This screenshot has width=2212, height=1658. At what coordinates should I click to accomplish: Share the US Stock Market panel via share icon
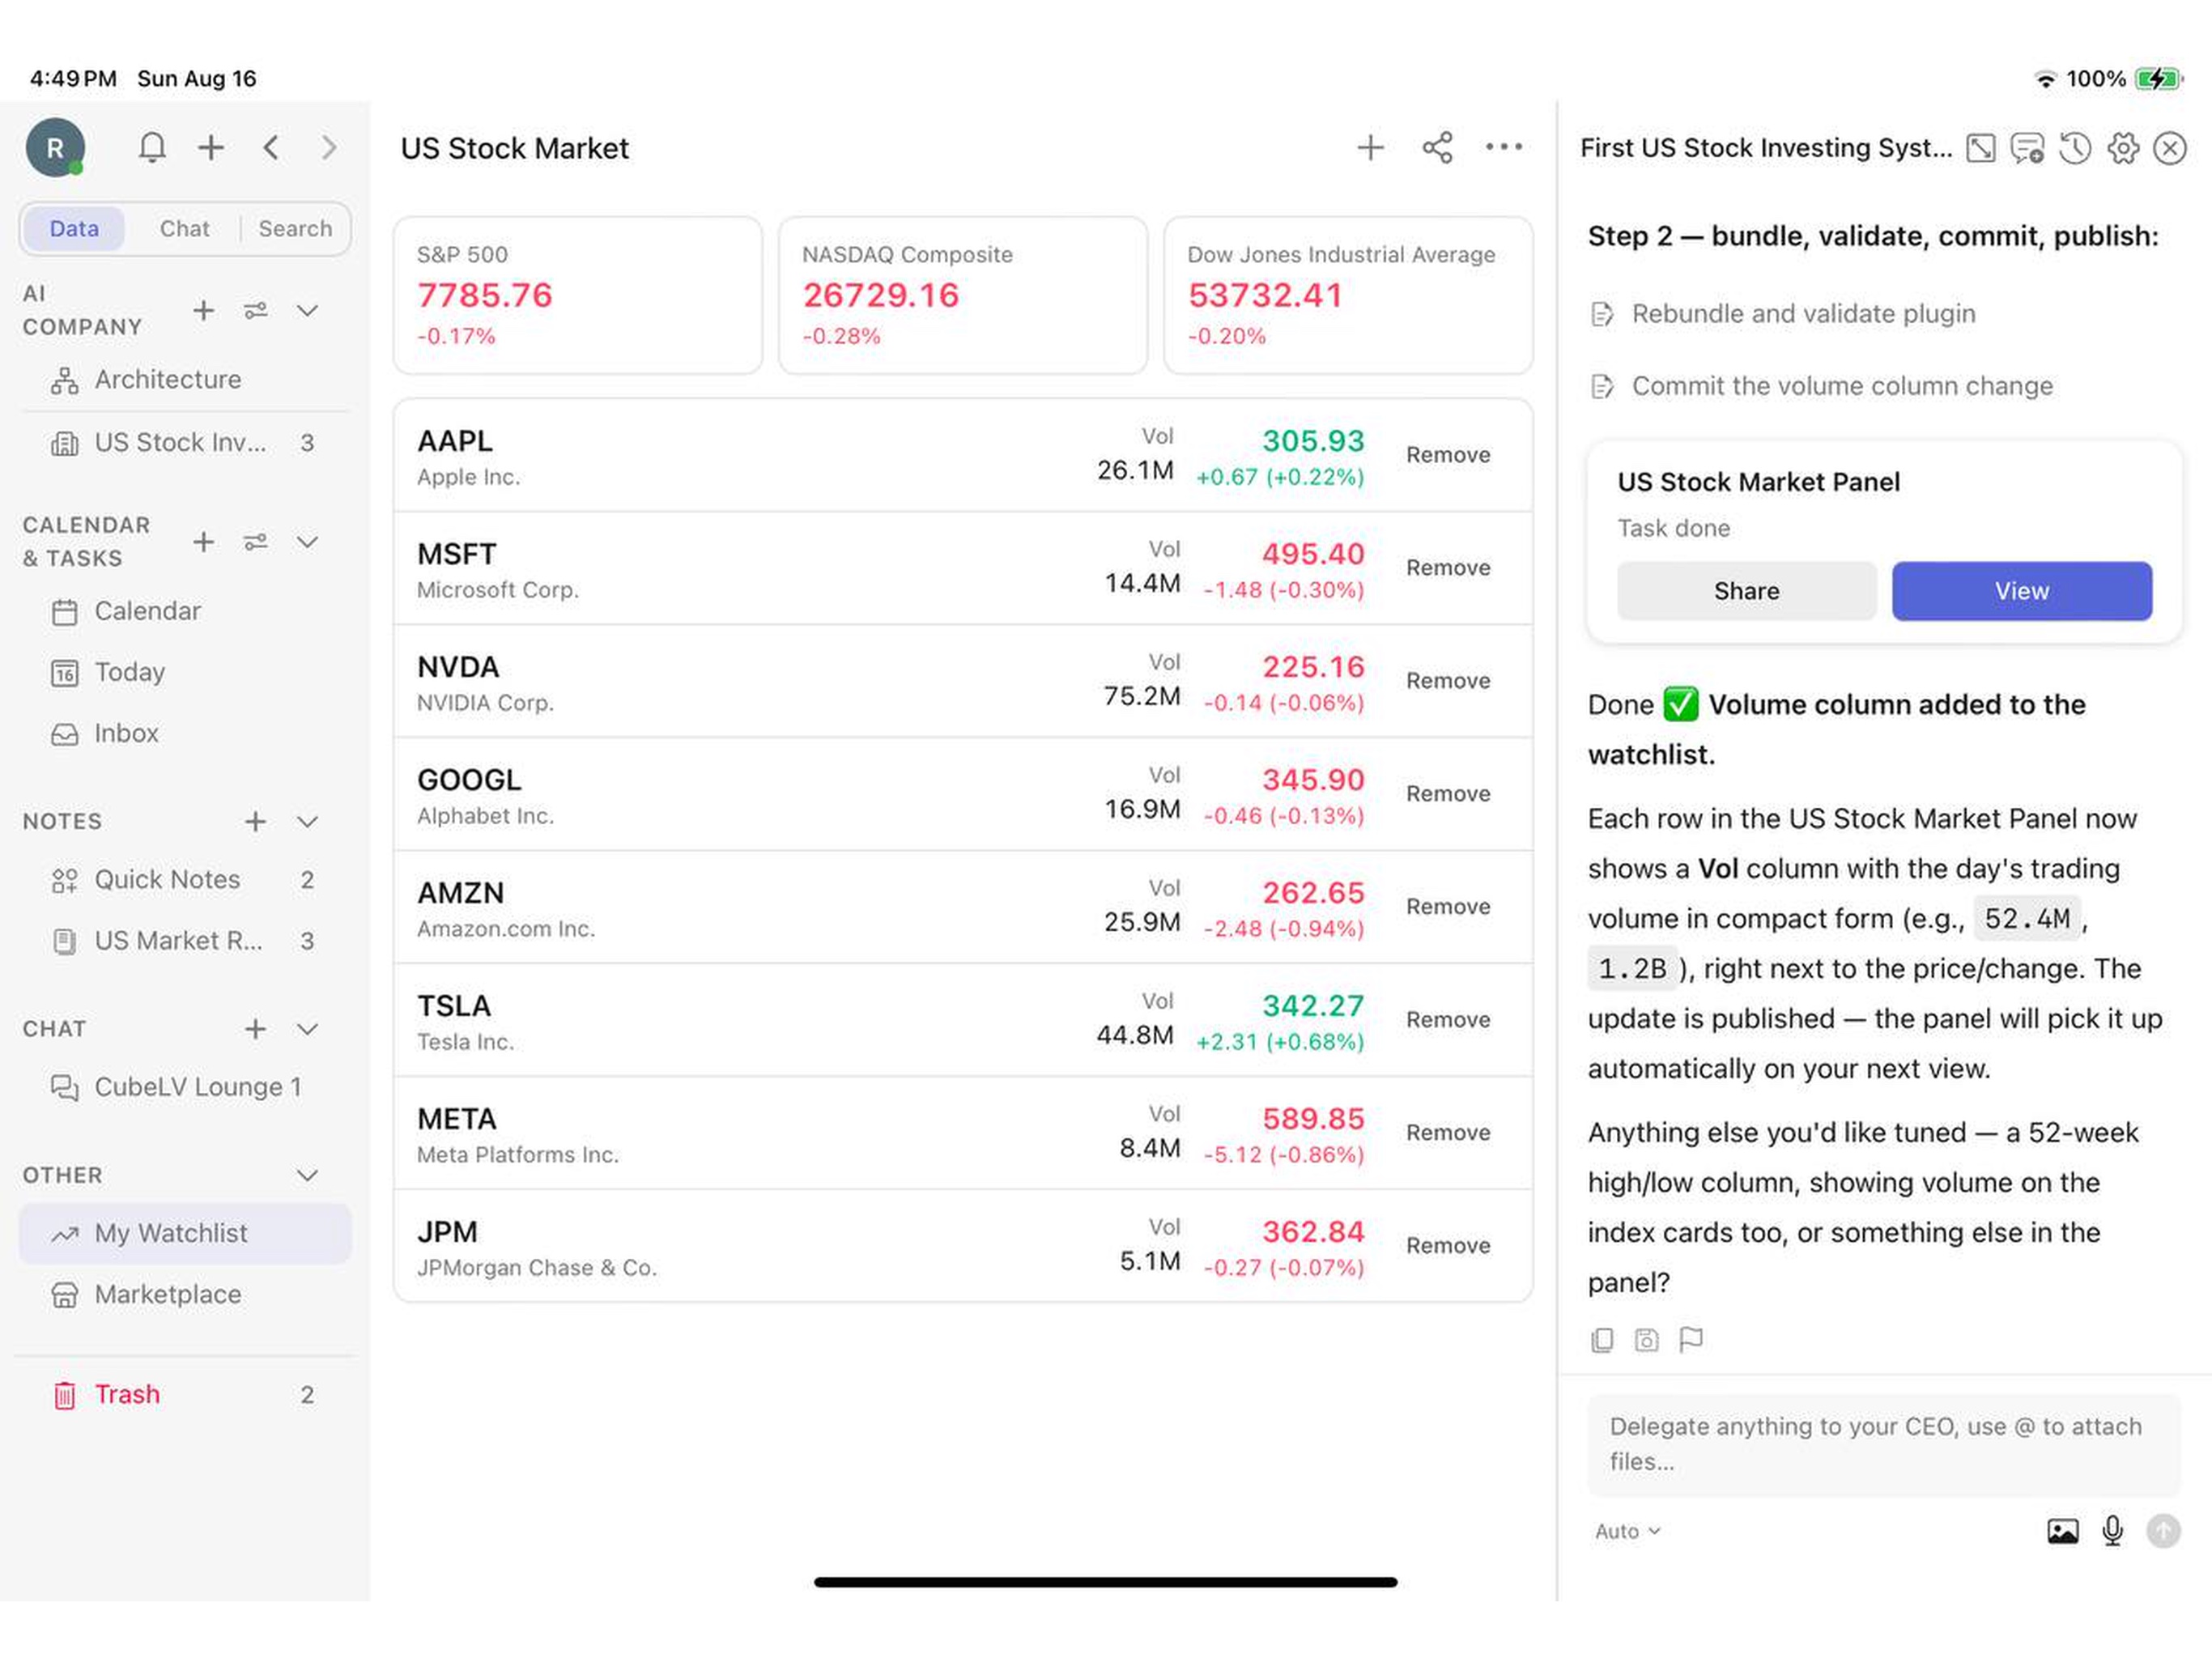click(1438, 148)
